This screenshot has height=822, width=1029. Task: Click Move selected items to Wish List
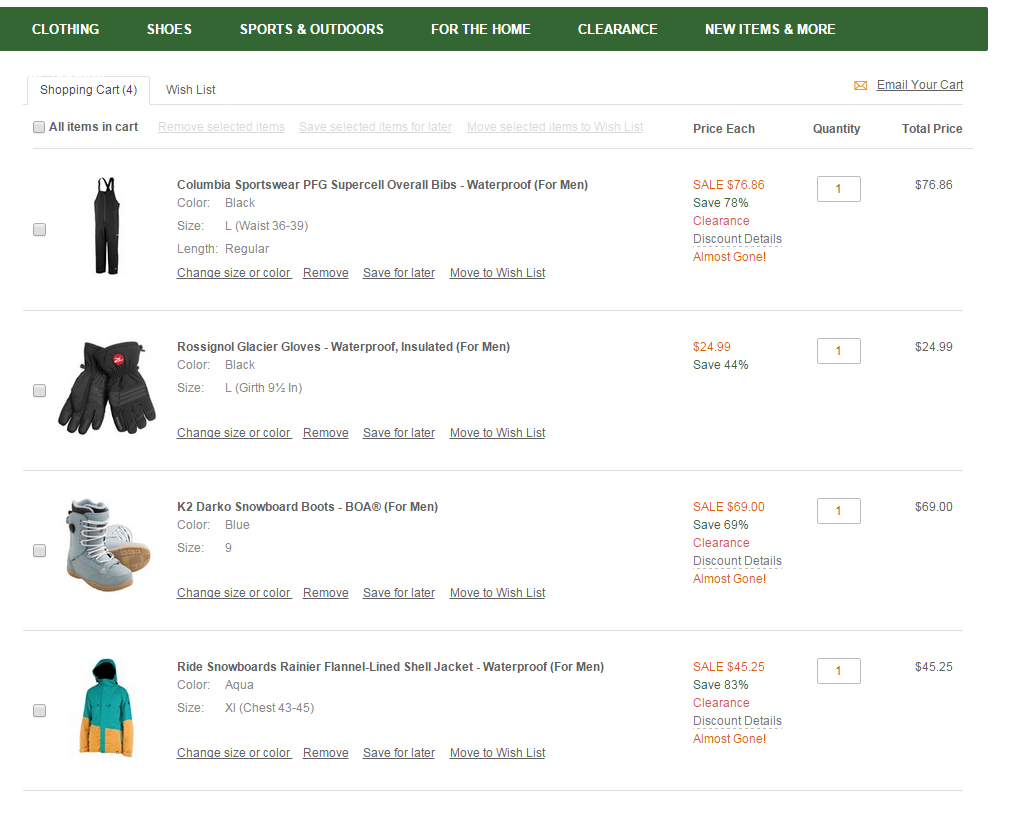(555, 127)
